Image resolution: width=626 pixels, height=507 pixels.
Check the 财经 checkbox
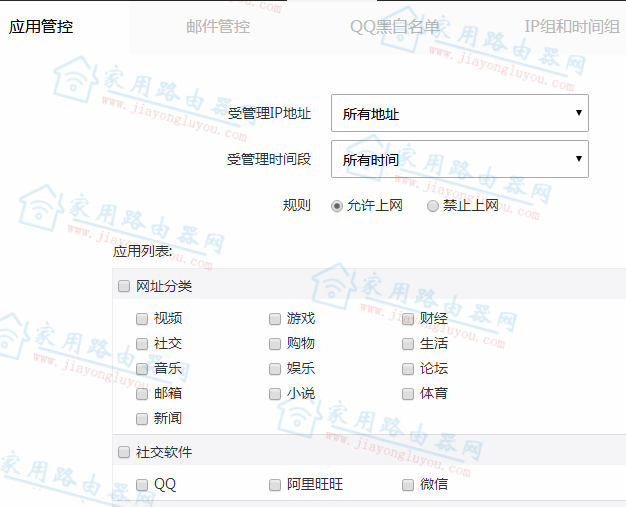tap(408, 319)
